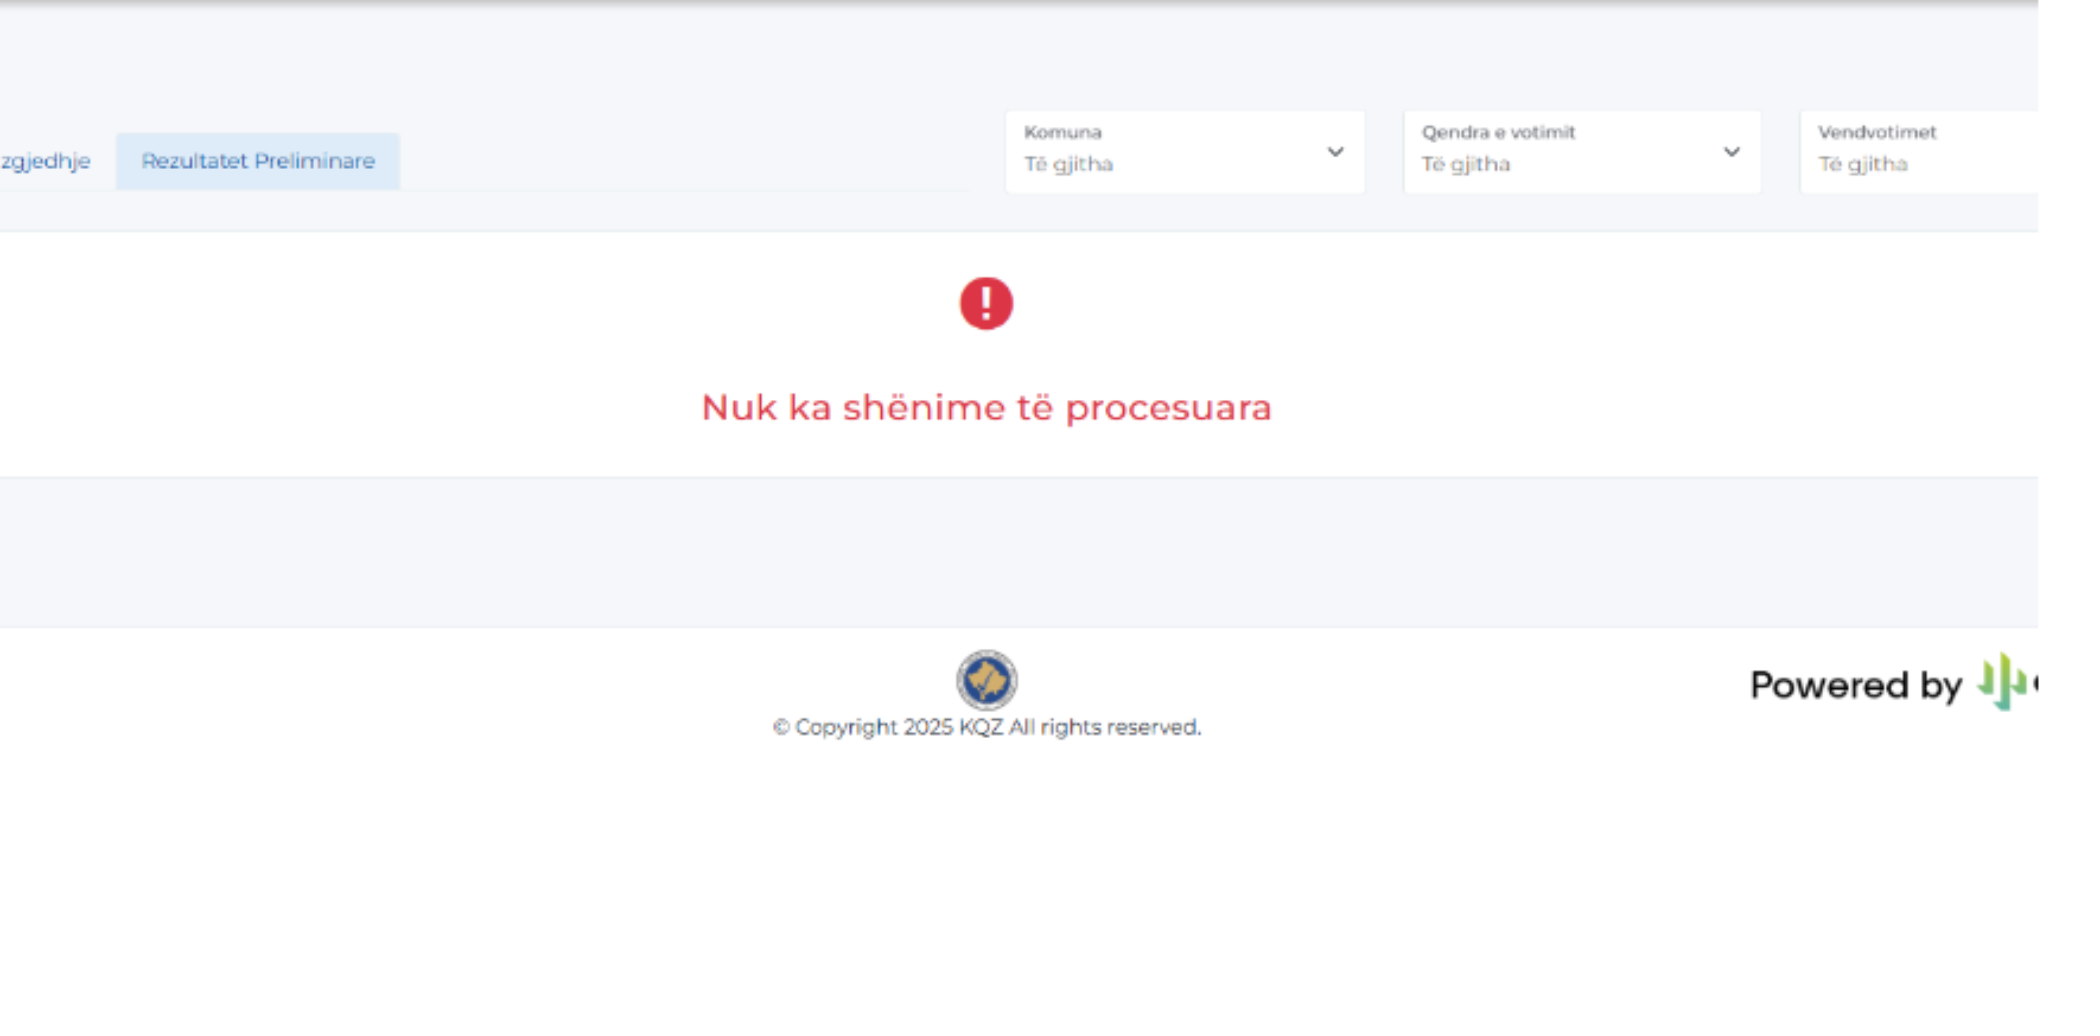The image size is (2100, 1036).
Task: Expand the Komuna dropdown chevron
Action: coord(1335,152)
